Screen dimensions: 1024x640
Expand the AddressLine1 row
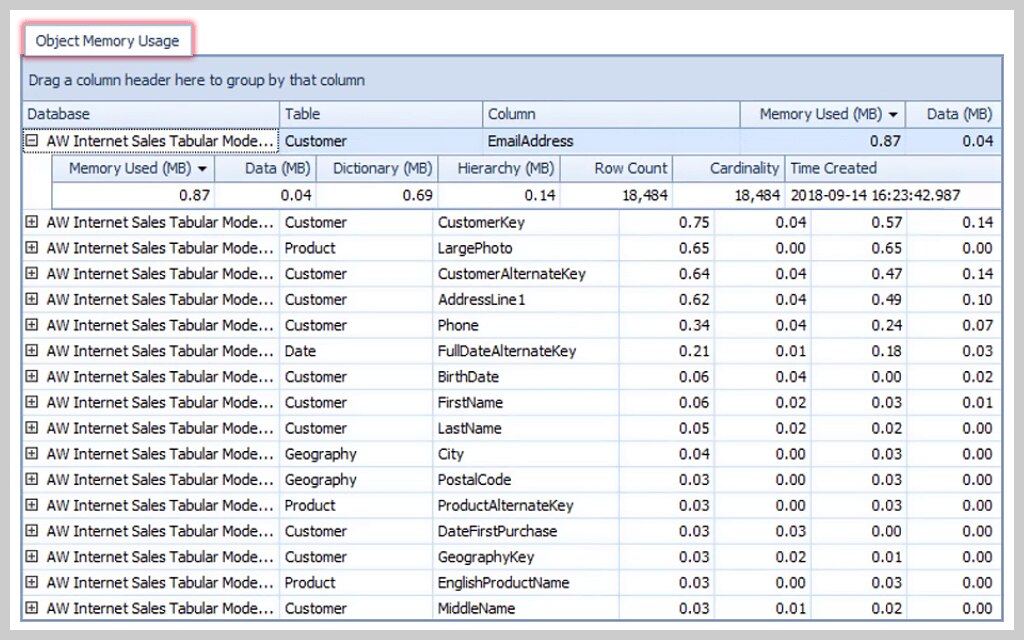pos(31,299)
